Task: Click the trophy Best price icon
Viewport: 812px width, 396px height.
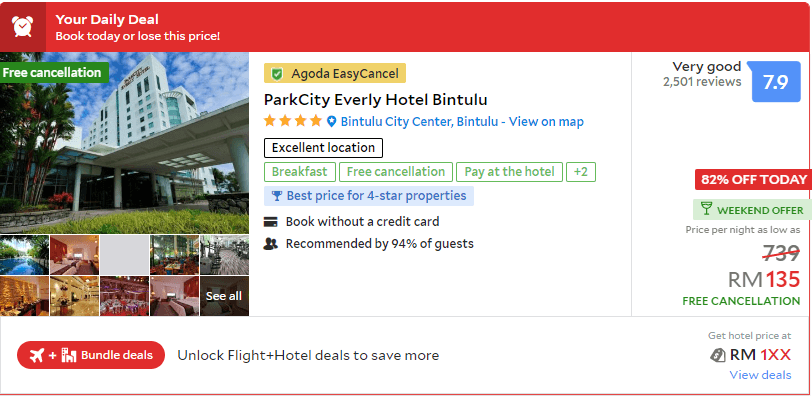Action: 277,196
